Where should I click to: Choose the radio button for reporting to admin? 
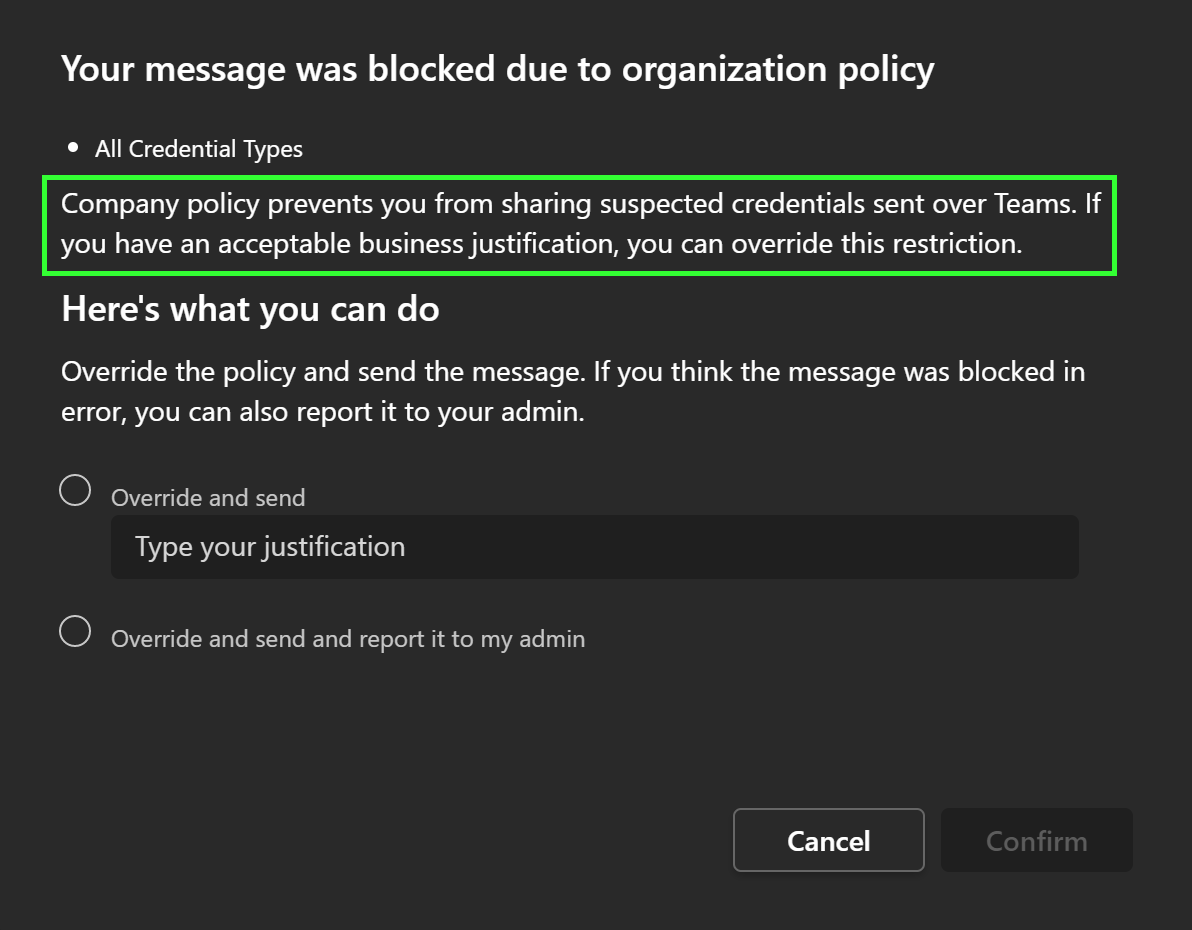75,631
